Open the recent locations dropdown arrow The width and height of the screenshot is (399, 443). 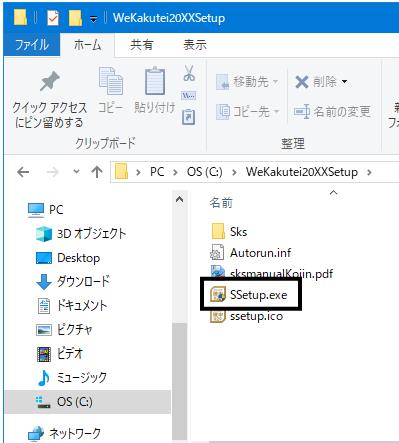pos(77,172)
